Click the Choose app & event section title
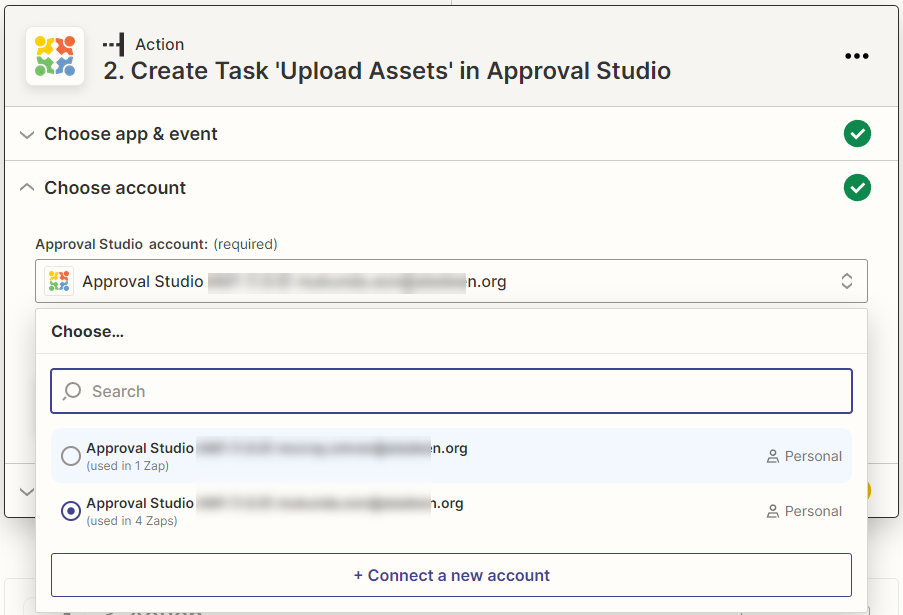 tap(131, 134)
